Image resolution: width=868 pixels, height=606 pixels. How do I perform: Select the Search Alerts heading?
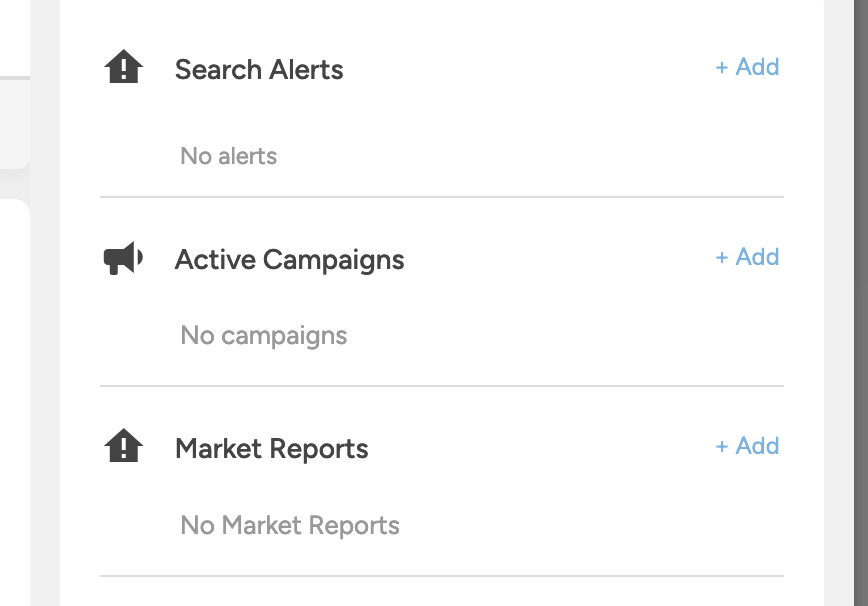pyautogui.click(x=259, y=70)
